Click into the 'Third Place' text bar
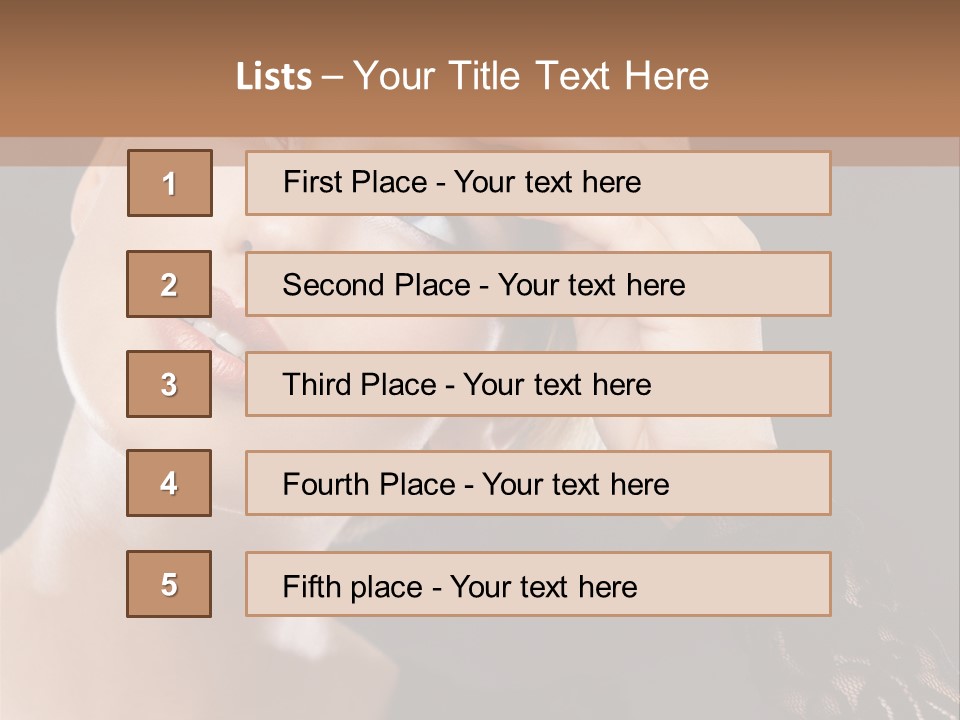The image size is (960, 720). pos(538,384)
